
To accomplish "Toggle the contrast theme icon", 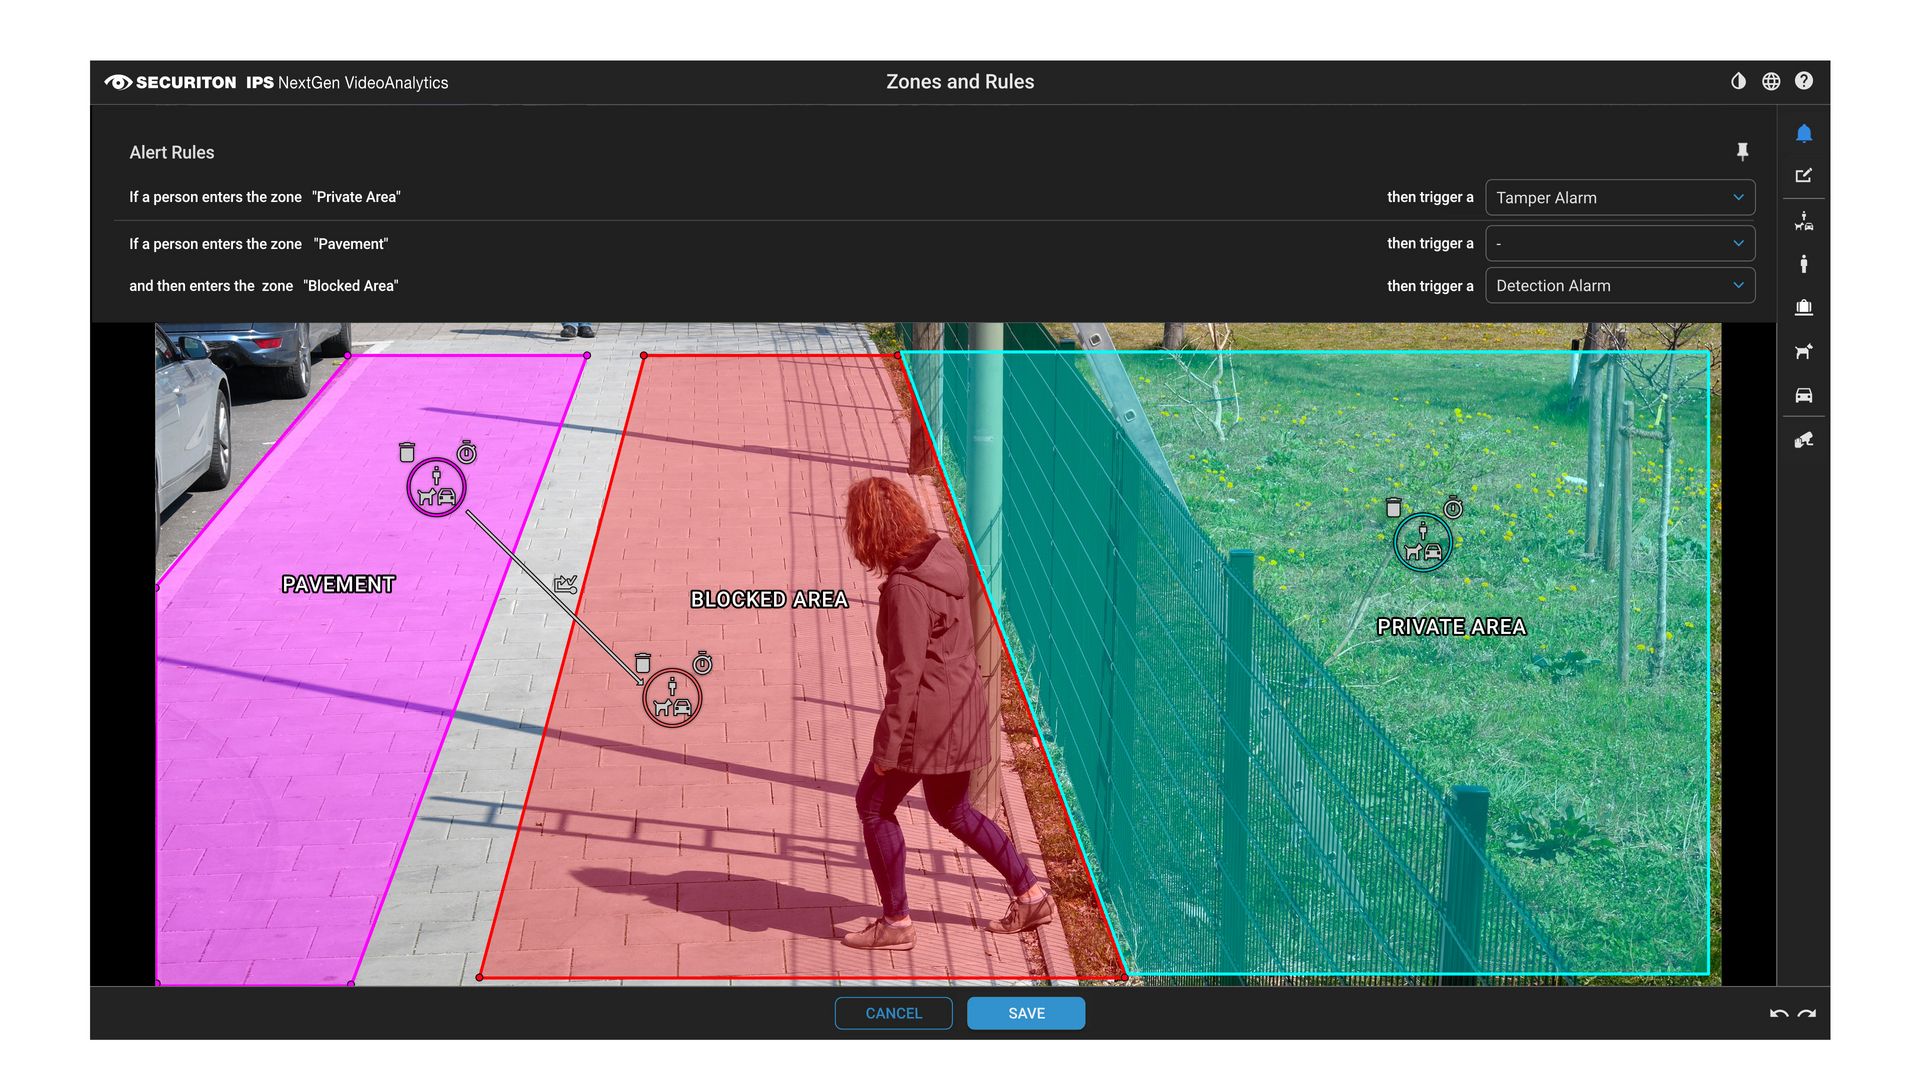I will pos(1738,81).
